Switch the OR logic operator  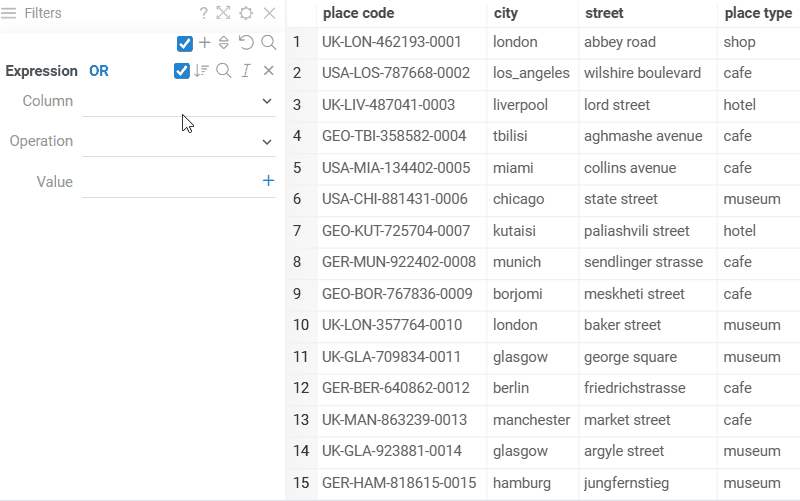pos(99,71)
